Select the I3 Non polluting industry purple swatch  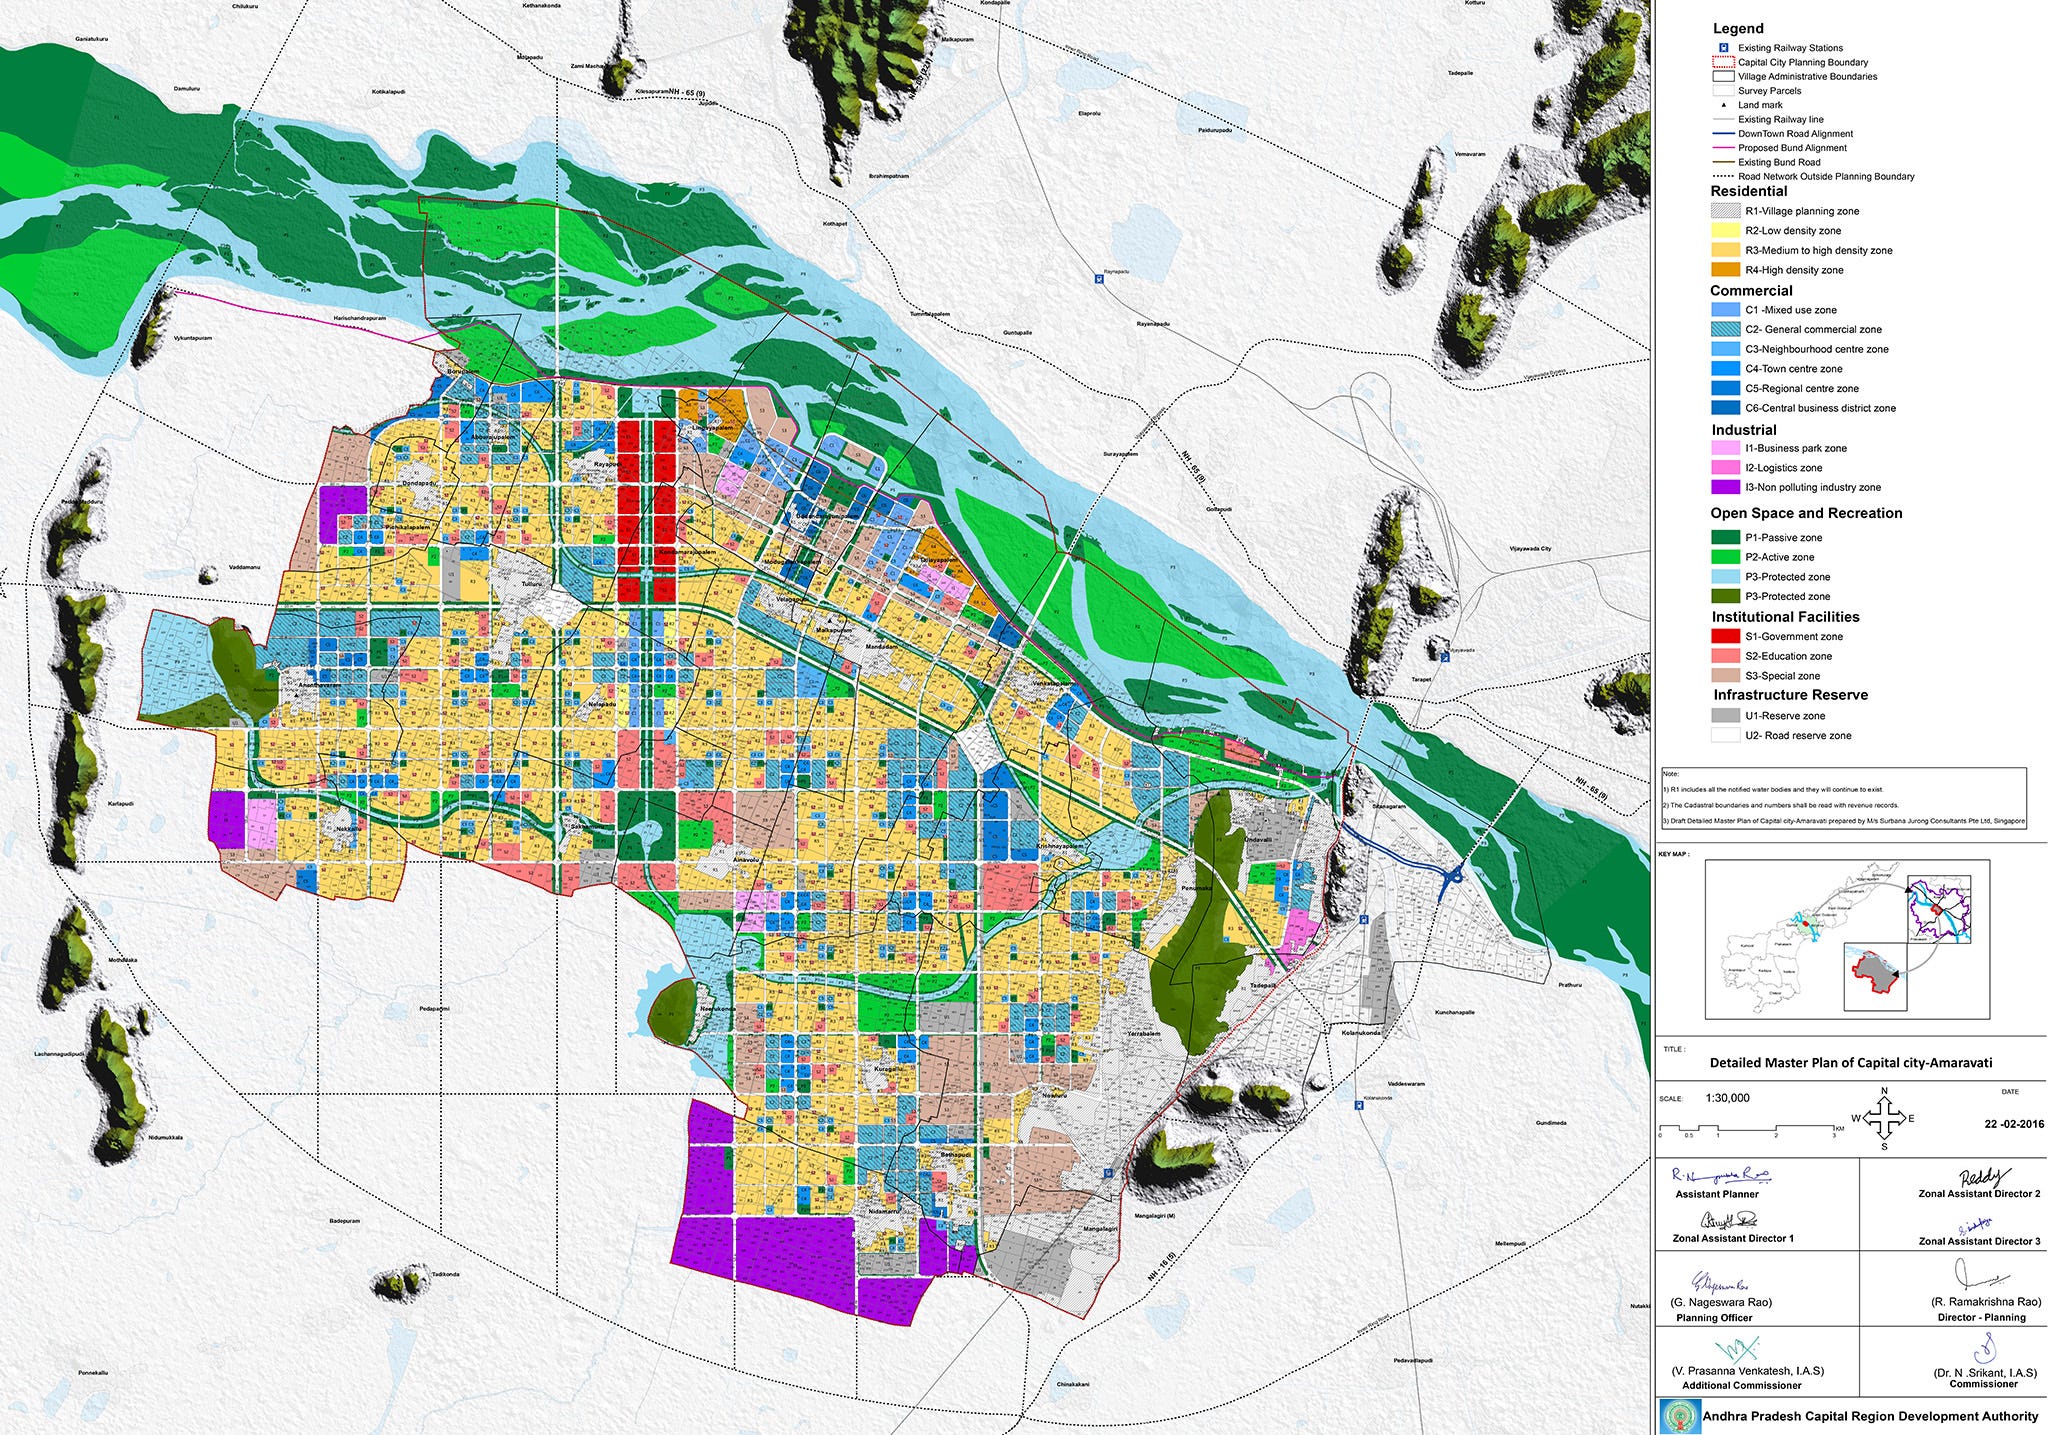tap(1725, 488)
